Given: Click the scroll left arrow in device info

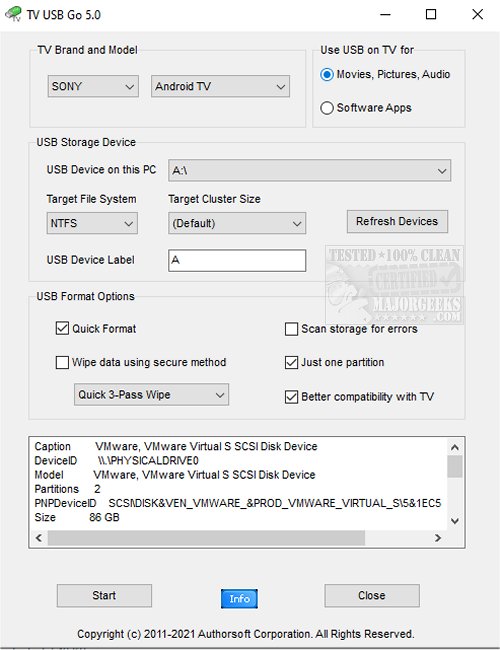Looking at the screenshot, I should [39, 538].
